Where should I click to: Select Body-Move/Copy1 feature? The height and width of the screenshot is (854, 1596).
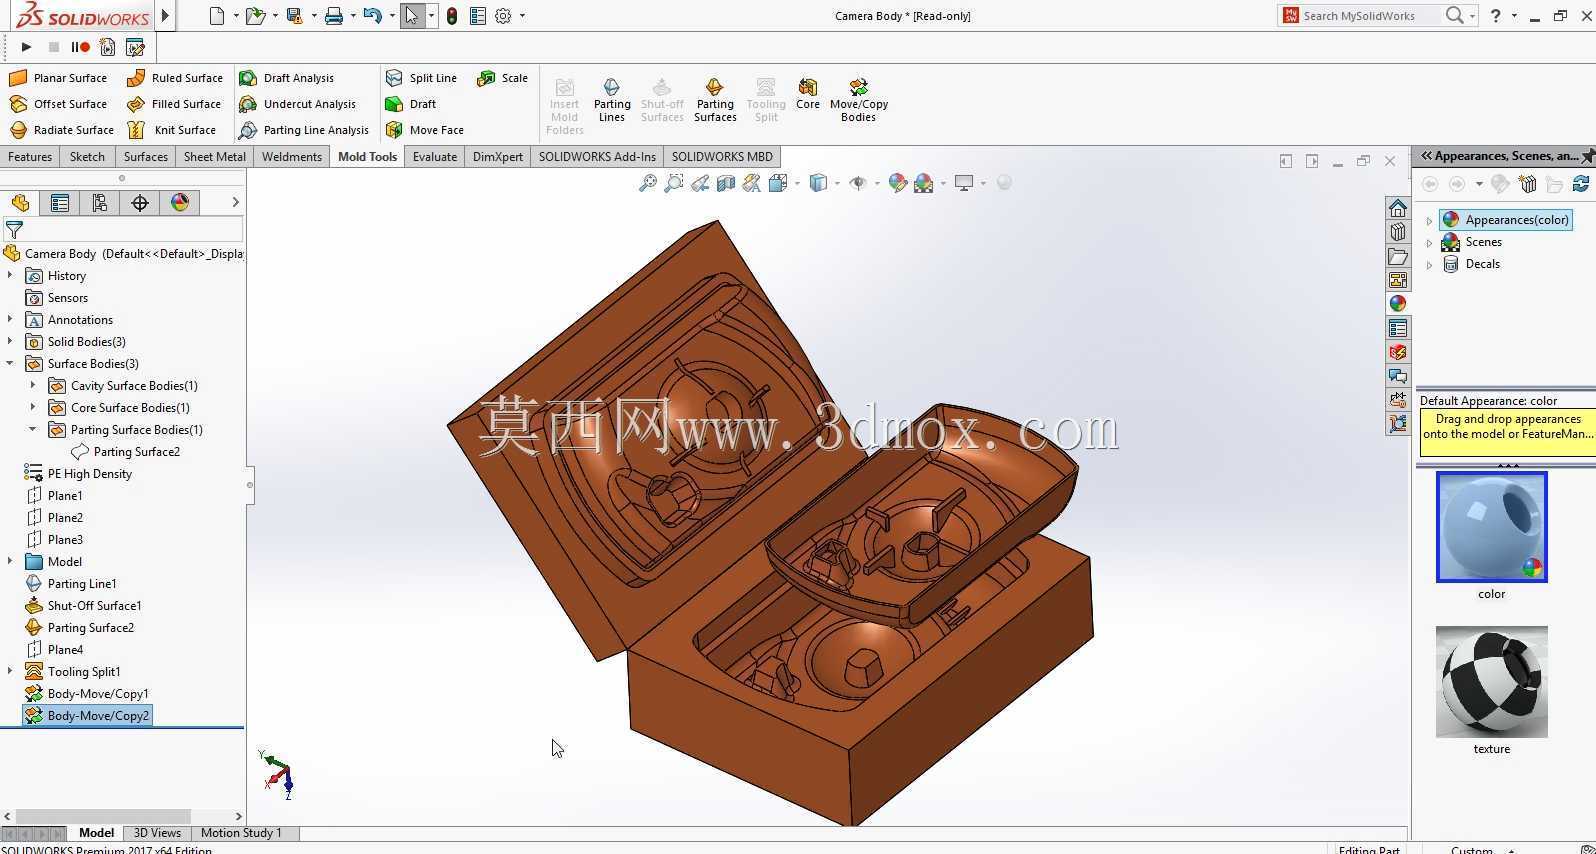tap(87, 694)
